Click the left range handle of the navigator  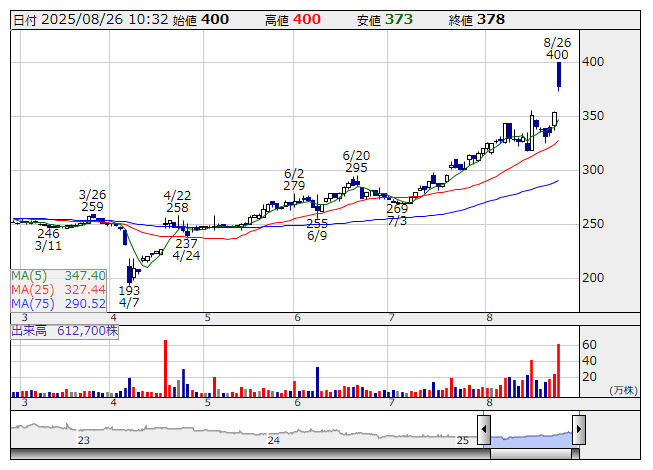coord(484,430)
